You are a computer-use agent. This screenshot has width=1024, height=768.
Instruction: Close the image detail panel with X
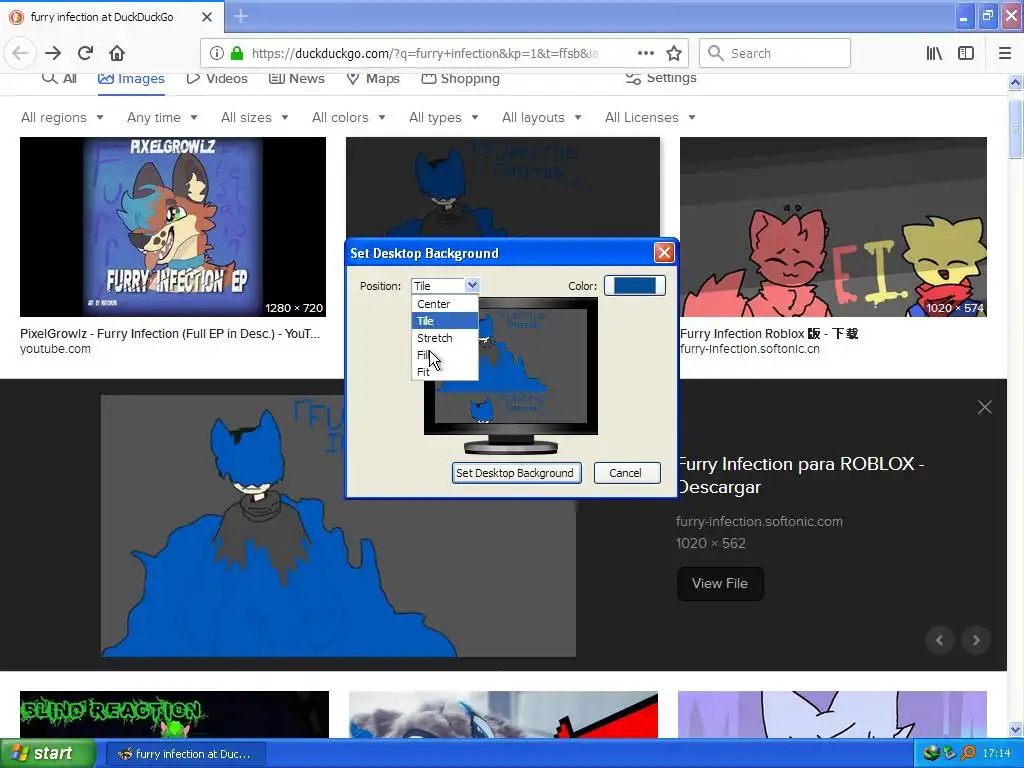click(985, 408)
